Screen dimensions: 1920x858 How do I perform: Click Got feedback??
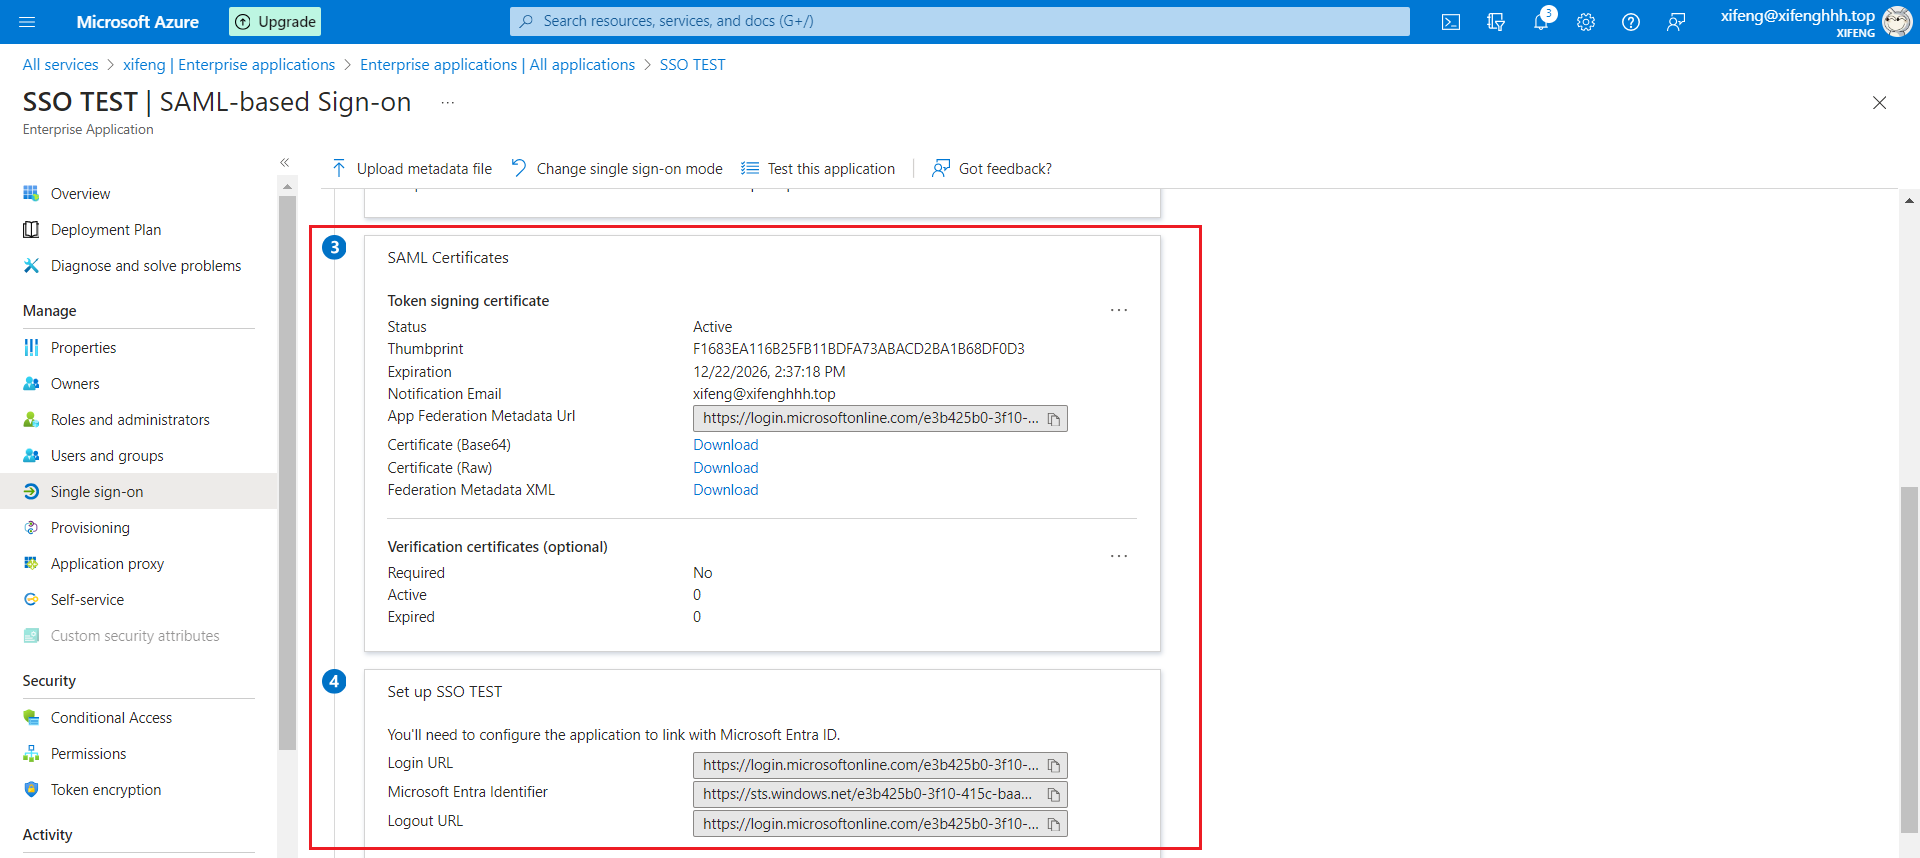[992, 168]
